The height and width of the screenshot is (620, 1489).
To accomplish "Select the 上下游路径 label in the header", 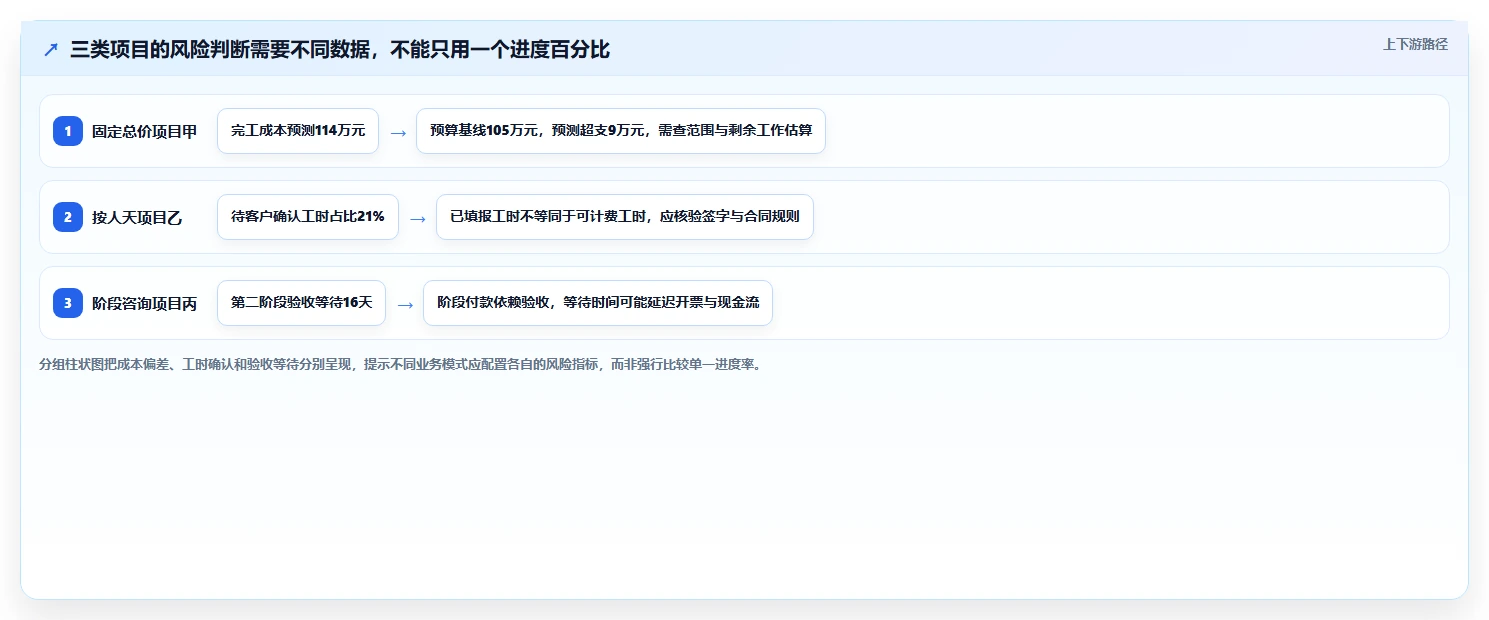I will 1415,44.
